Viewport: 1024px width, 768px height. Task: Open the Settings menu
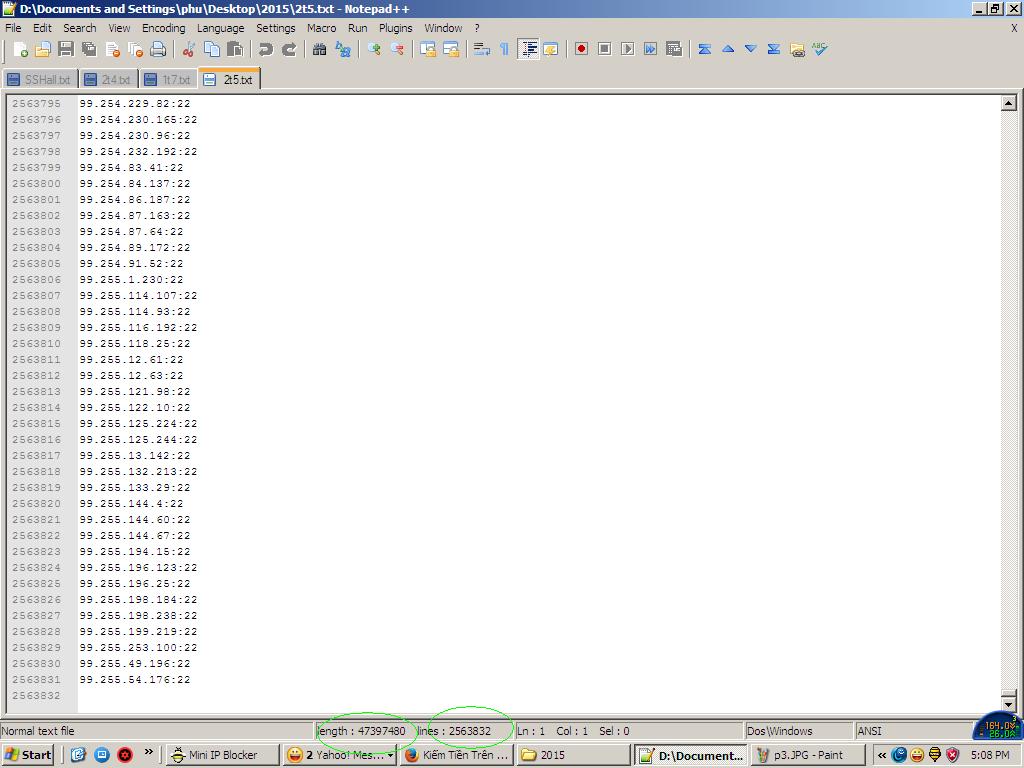276,28
